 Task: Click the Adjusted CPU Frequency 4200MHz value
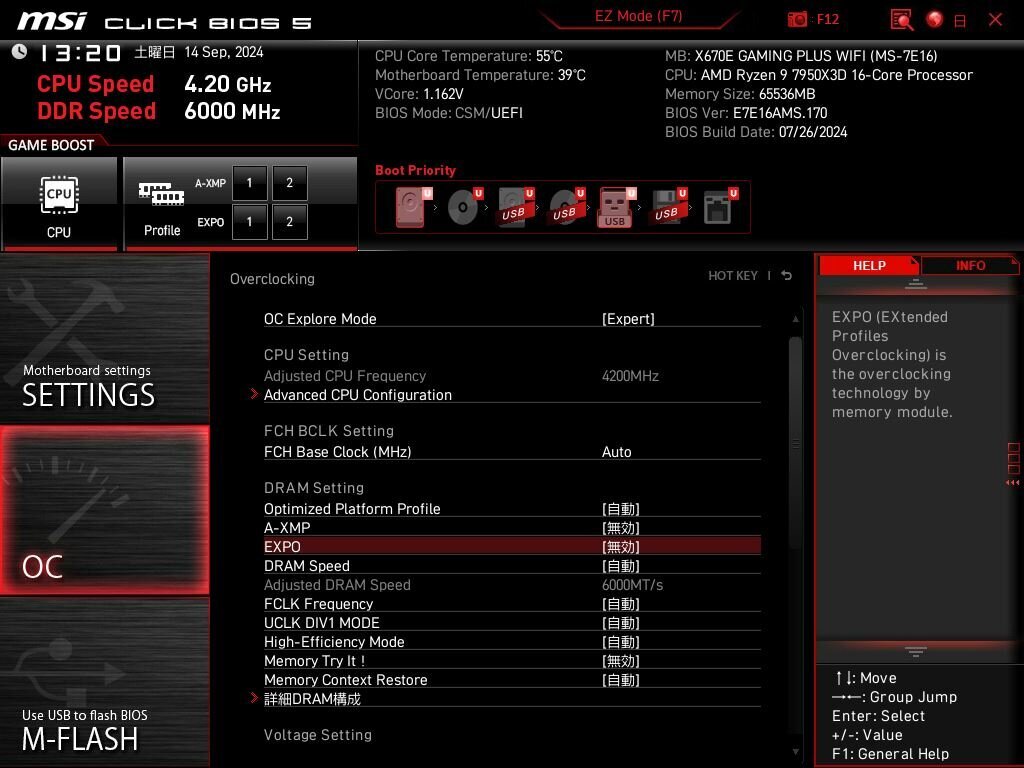[x=630, y=376]
